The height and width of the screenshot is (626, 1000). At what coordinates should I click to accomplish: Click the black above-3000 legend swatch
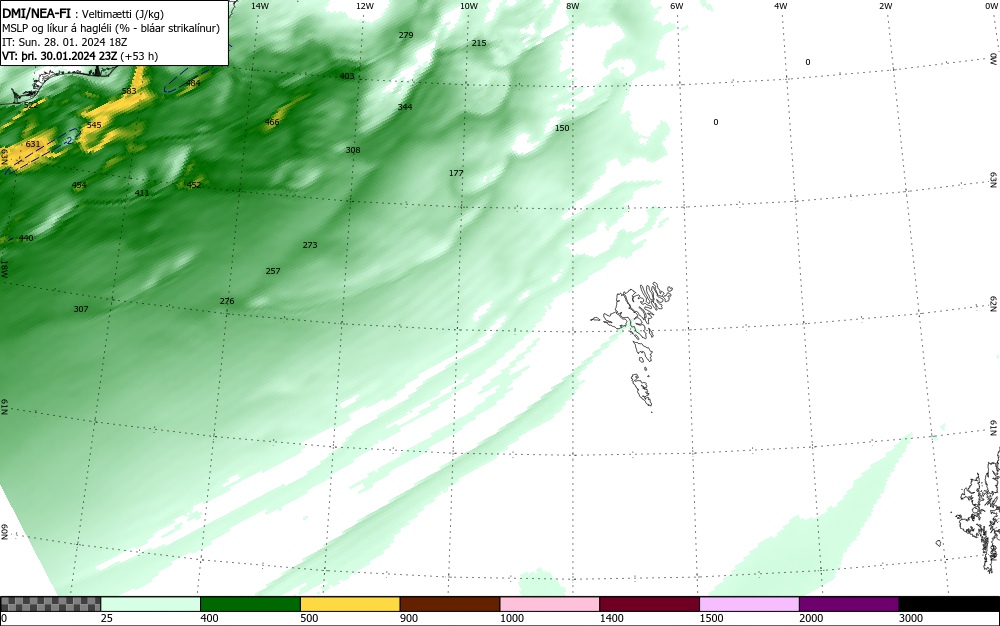coord(949,604)
